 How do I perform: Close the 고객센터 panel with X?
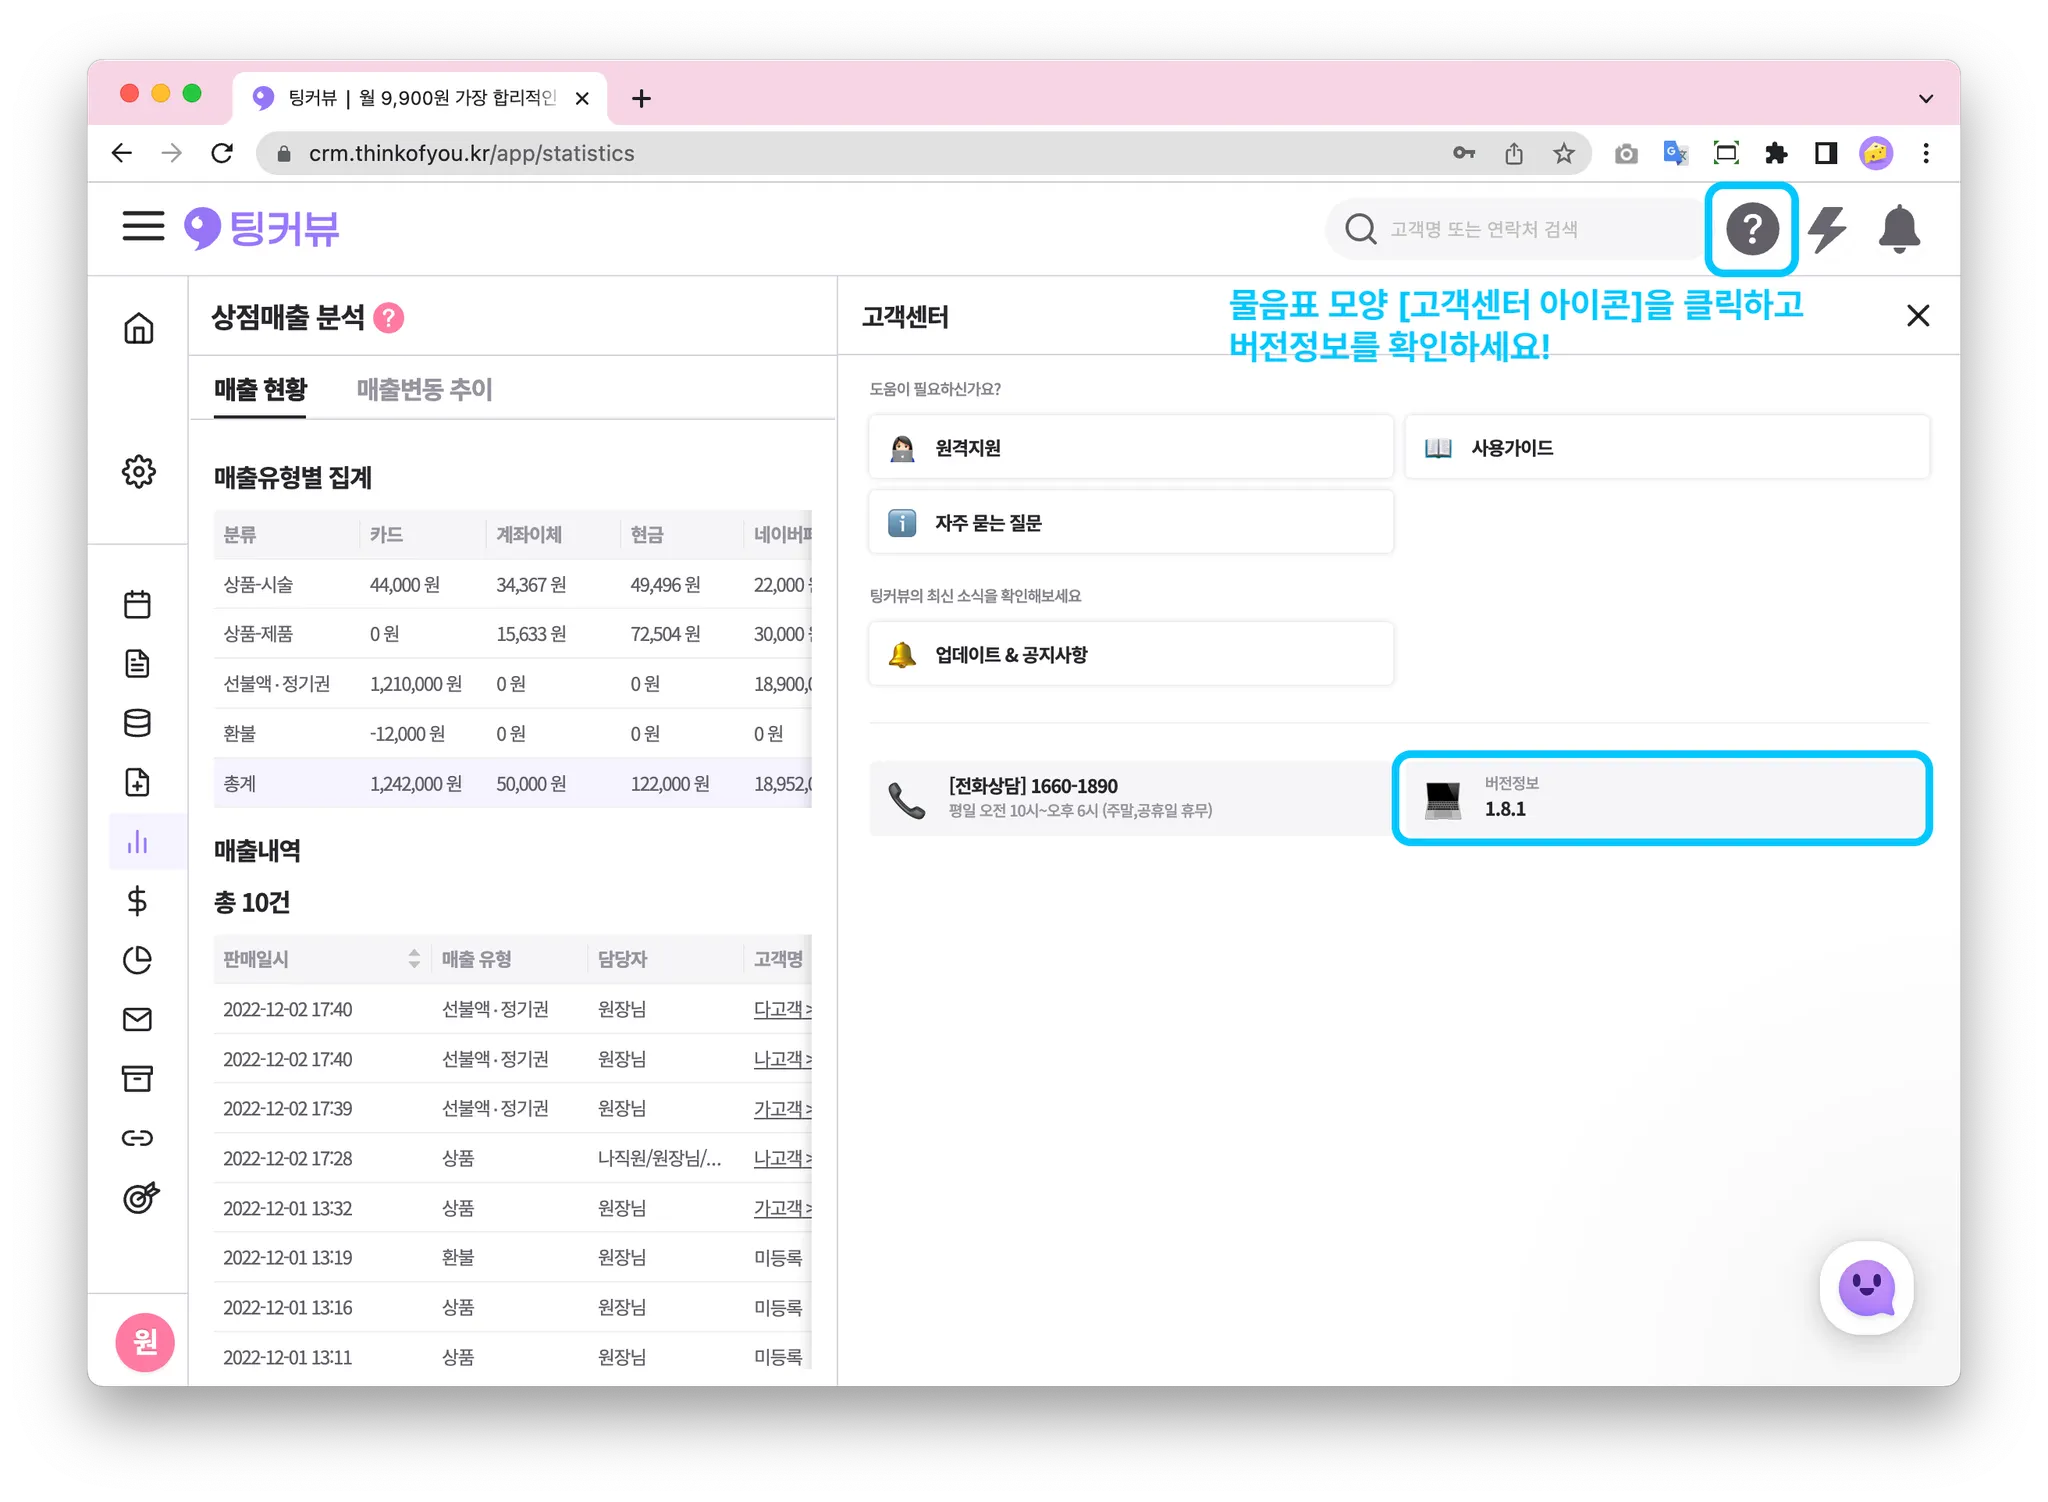(x=1917, y=316)
